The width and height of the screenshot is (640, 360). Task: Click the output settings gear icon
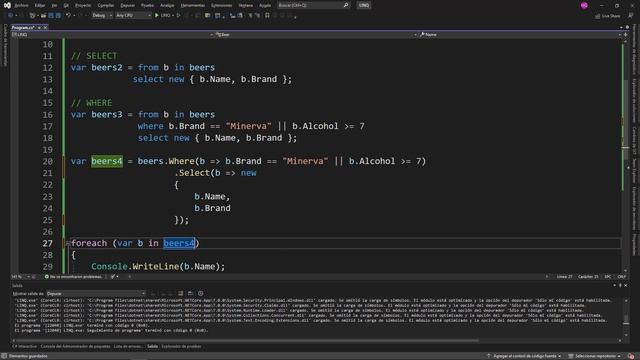click(200, 293)
